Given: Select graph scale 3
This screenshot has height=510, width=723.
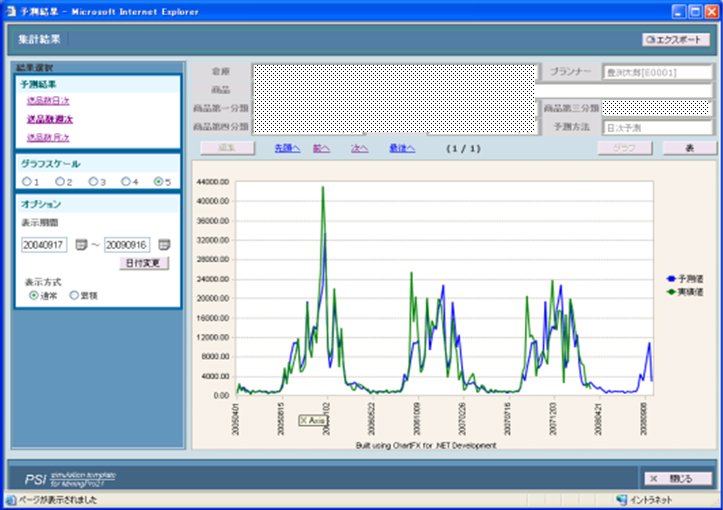Looking at the screenshot, I should click(93, 181).
